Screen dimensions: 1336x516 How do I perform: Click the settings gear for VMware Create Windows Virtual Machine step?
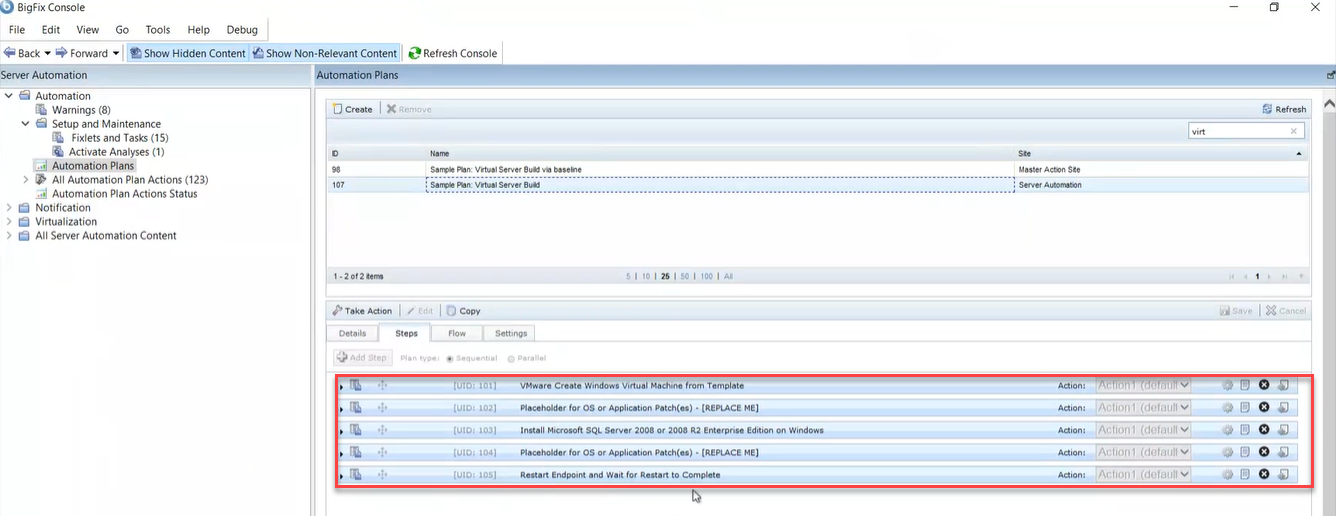tap(1227, 385)
